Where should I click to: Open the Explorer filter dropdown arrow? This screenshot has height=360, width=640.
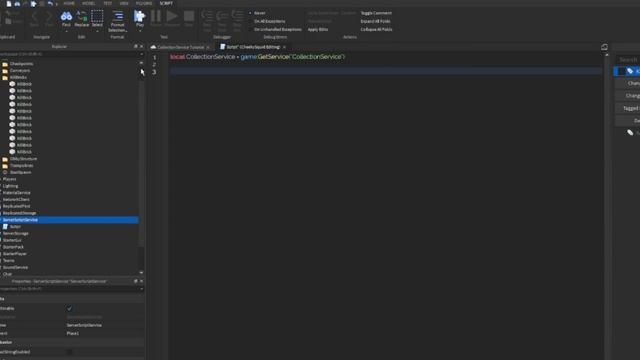pyautogui.click(x=141, y=54)
